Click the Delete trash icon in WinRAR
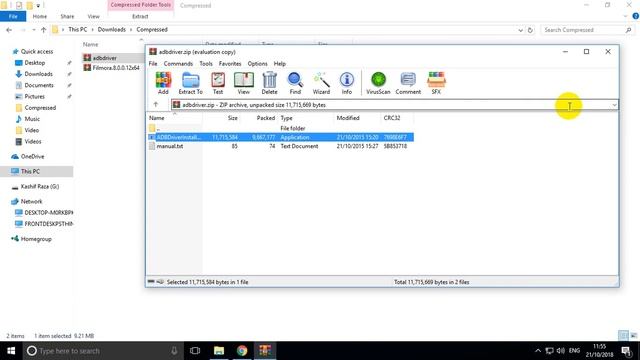Screen dimensions: 640x360 pos(269,83)
